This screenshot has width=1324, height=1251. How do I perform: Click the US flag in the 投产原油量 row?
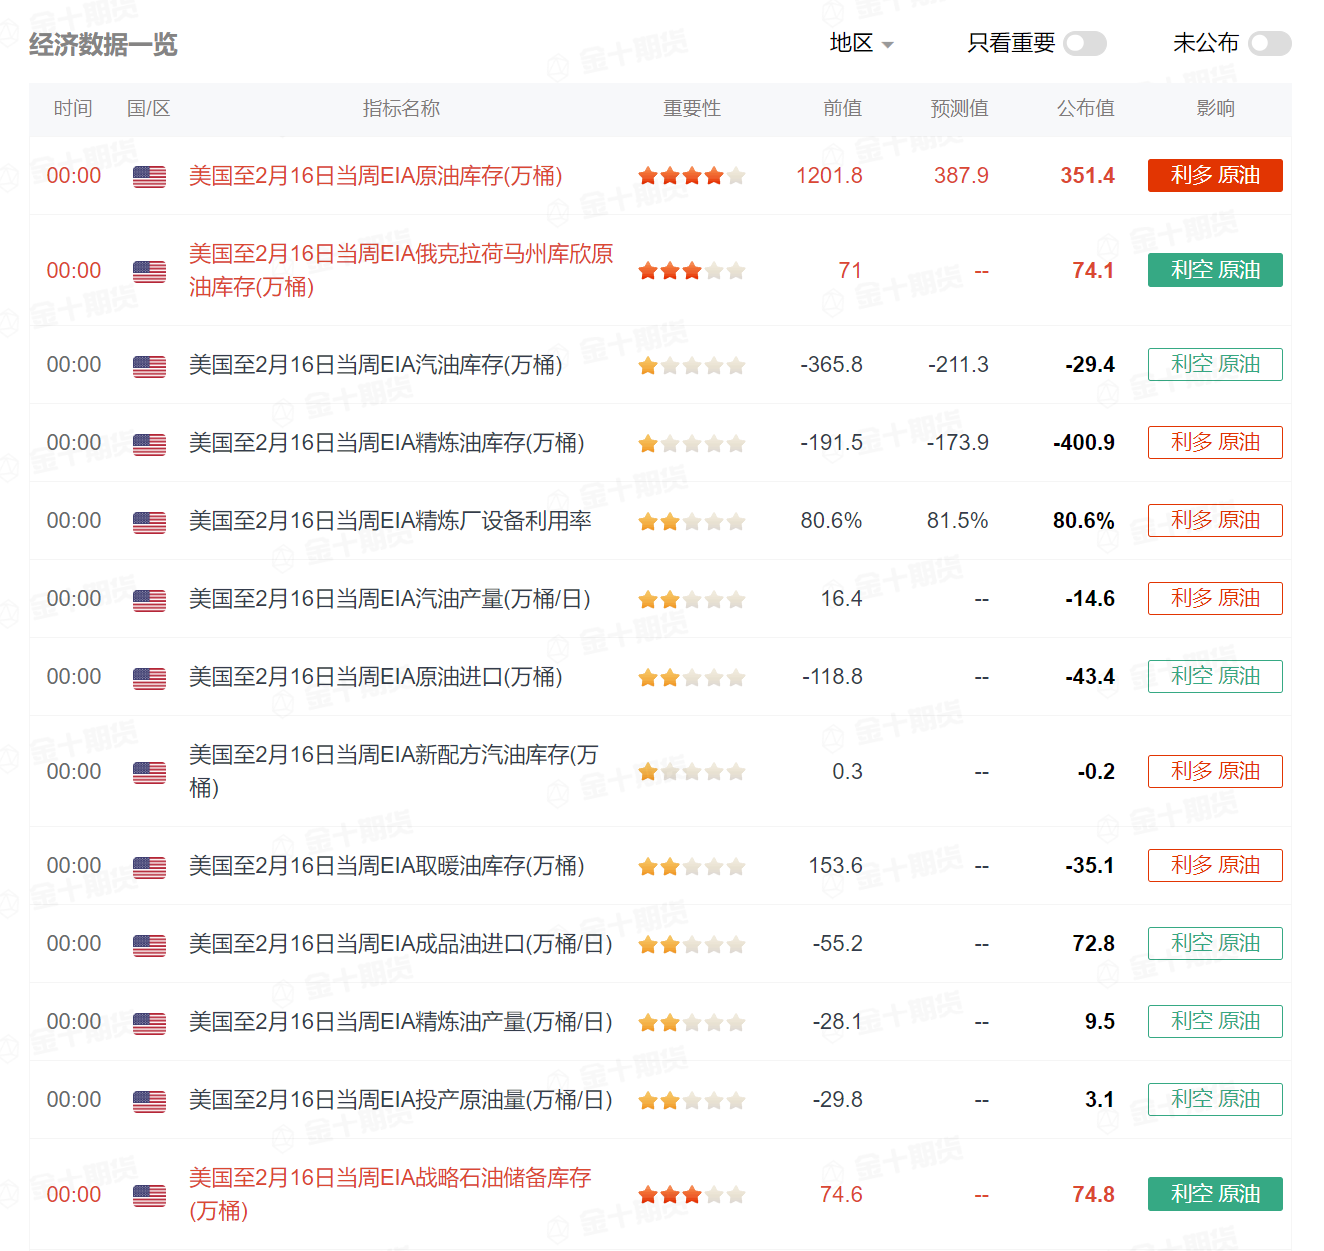(x=149, y=1101)
